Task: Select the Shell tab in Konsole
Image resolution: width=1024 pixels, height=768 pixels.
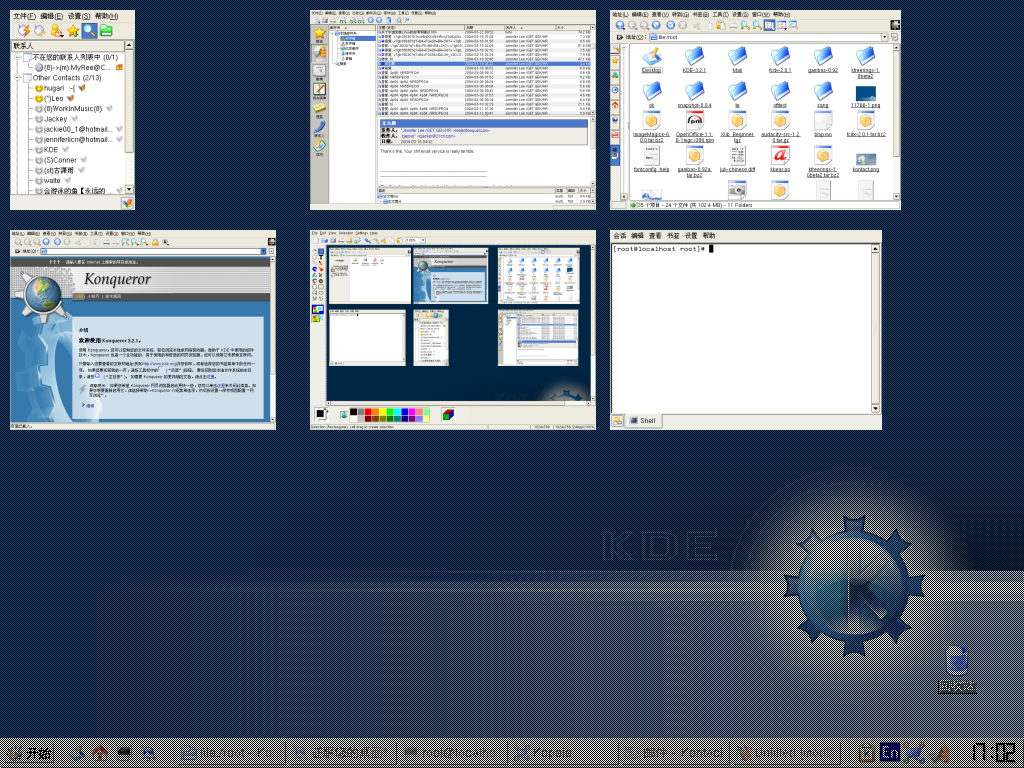Action: 643,421
